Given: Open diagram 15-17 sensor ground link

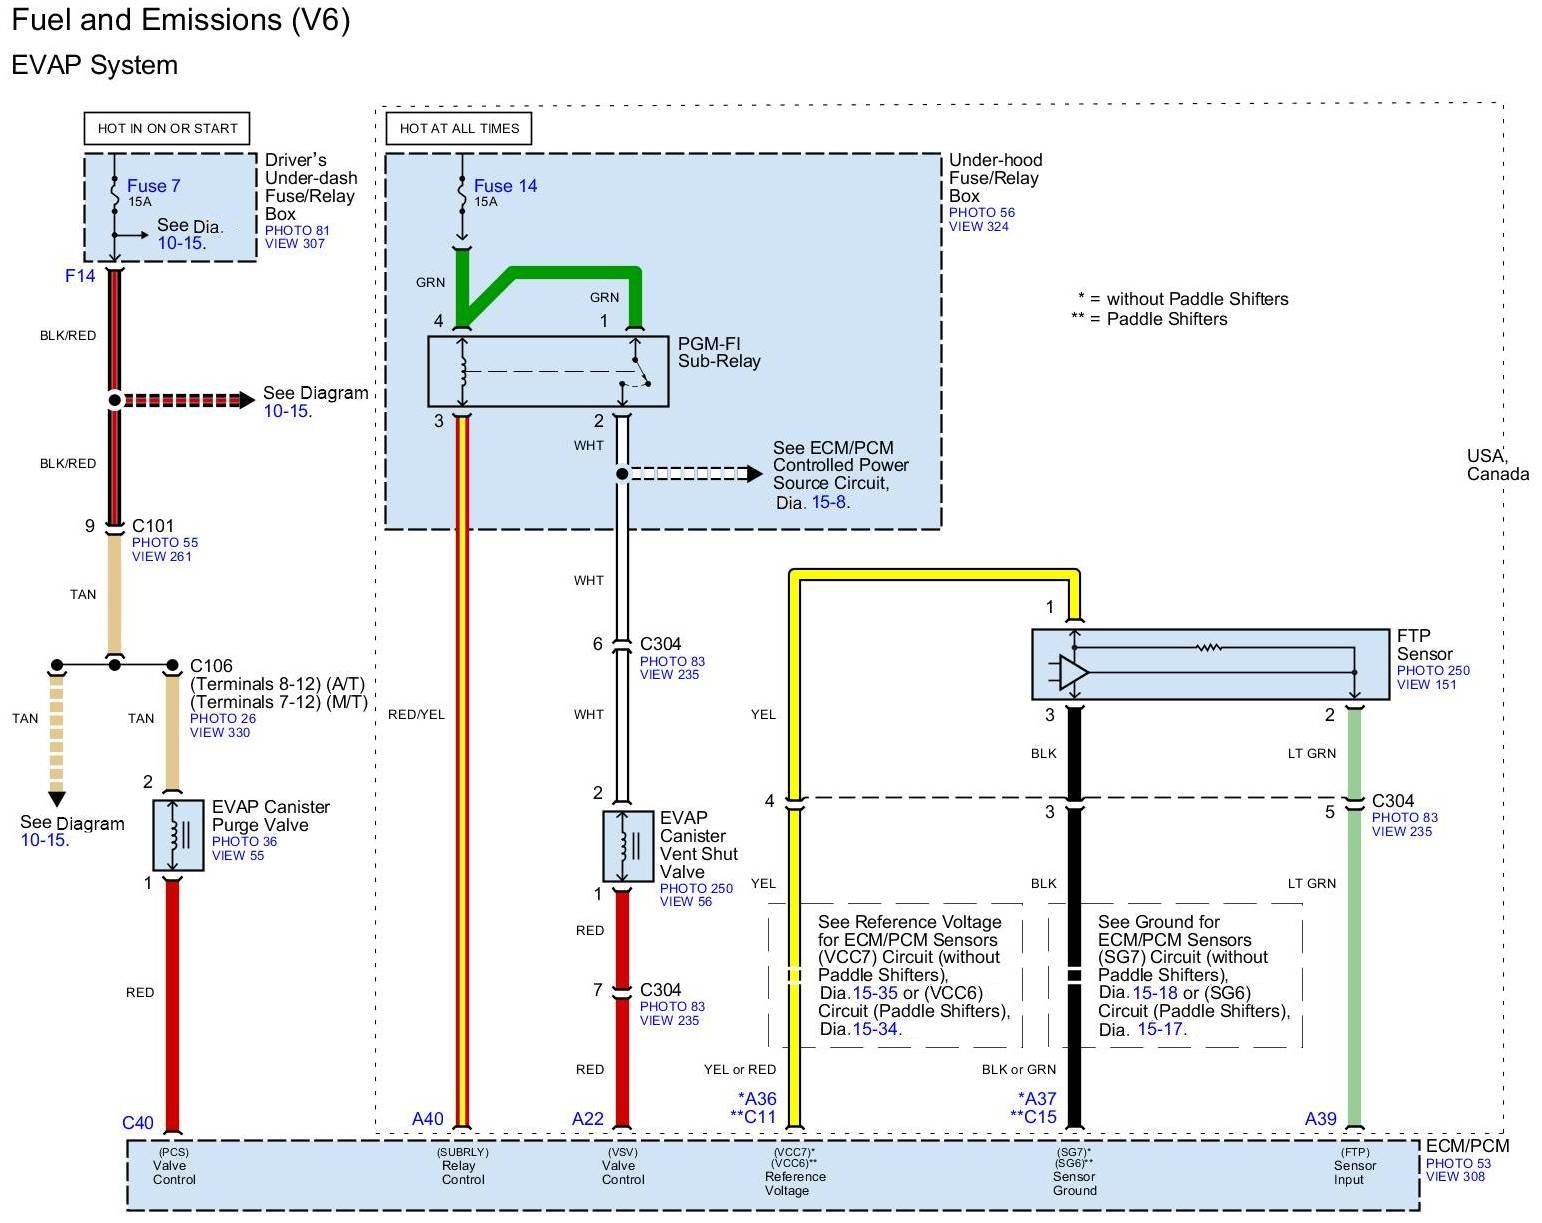Looking at the screenshot, I should (1160, 1029).
